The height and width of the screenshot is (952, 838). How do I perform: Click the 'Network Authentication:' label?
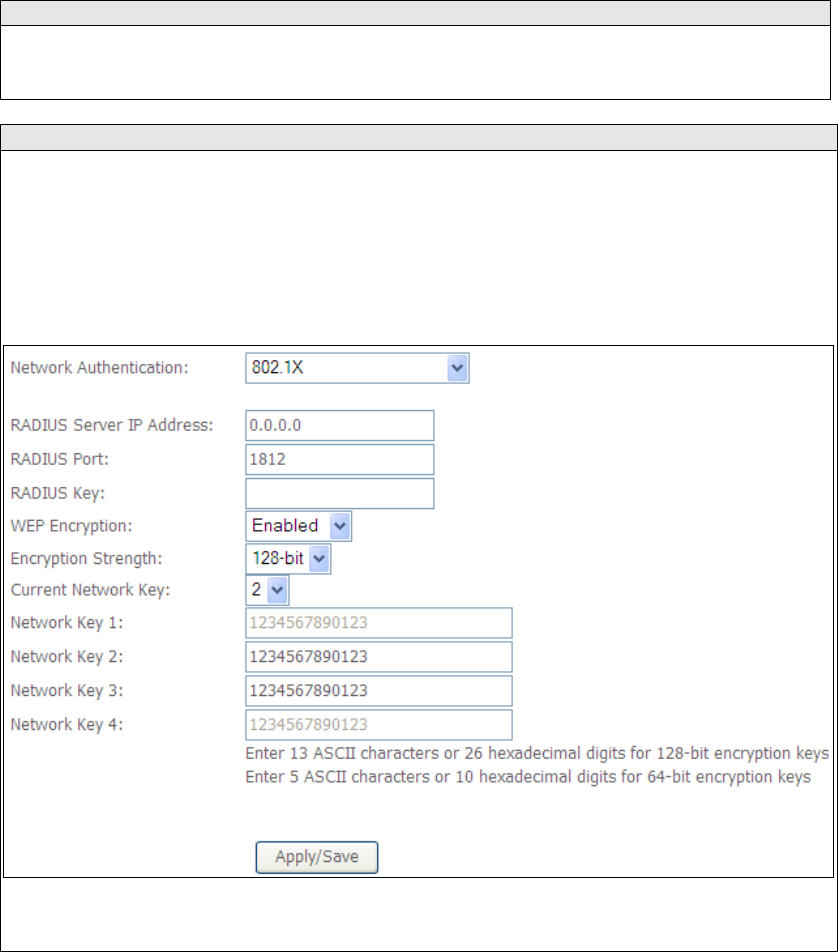point(100,368)
